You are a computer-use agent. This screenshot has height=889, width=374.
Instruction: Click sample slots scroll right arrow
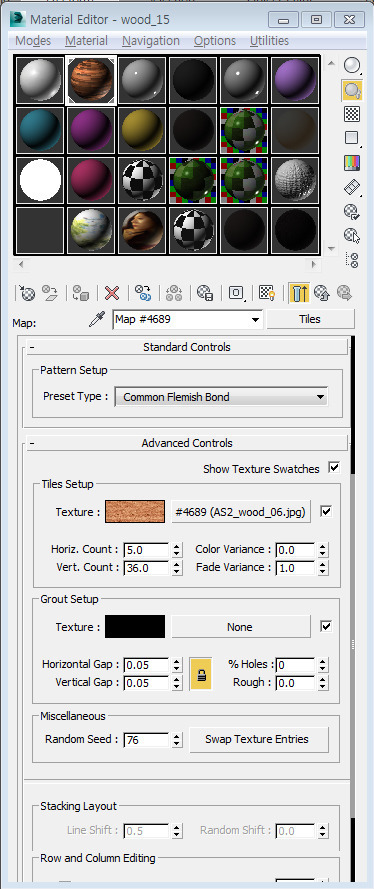(313, 264)
